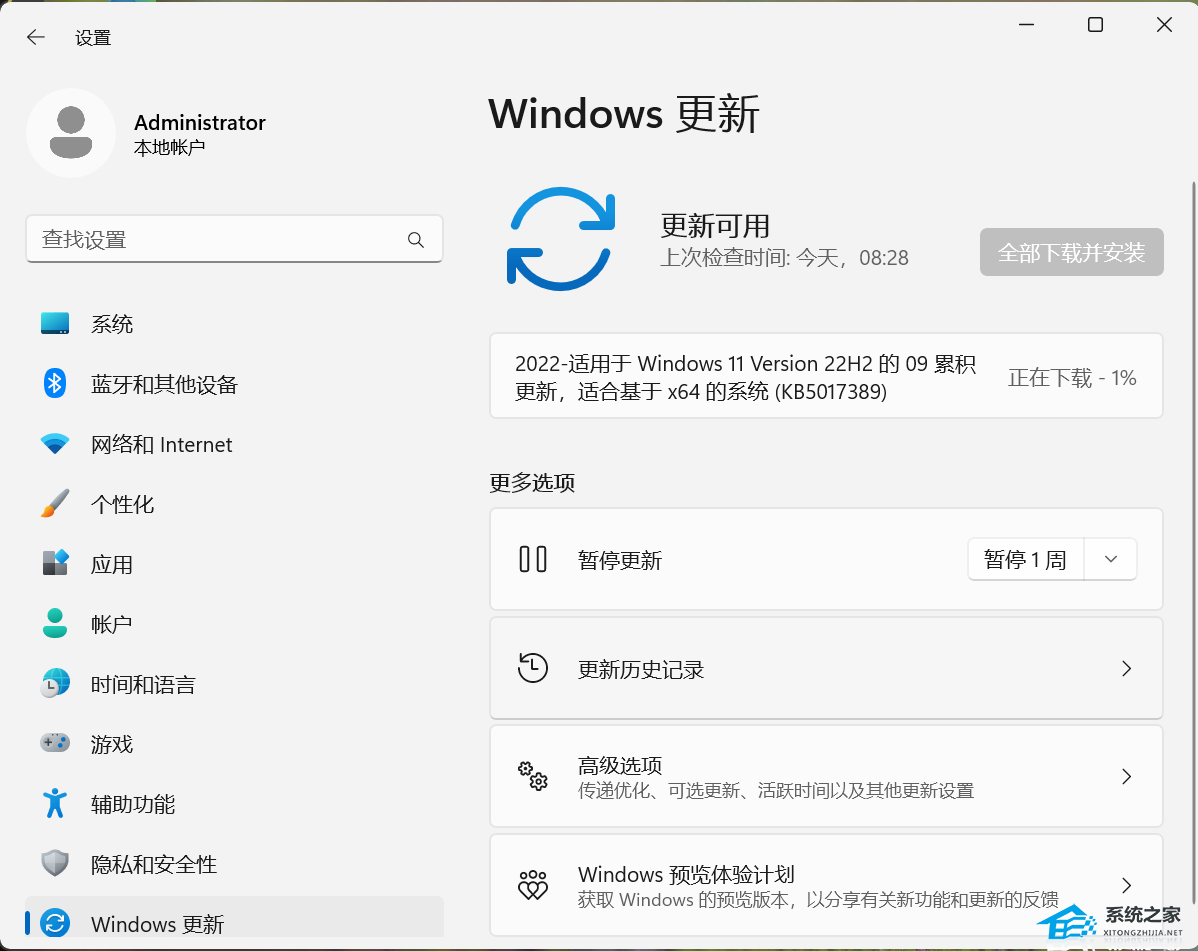Click the 更新可用 heading

click(x=714, y=225)
